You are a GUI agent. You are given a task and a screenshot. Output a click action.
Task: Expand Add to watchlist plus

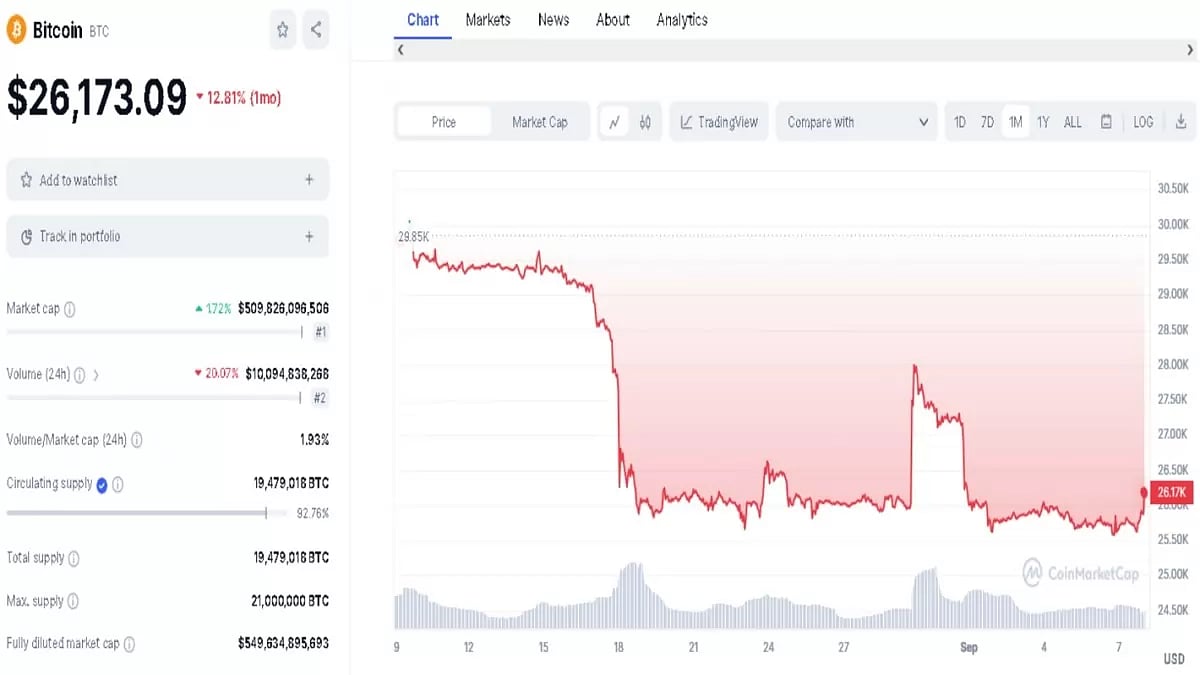click(309, 180)
